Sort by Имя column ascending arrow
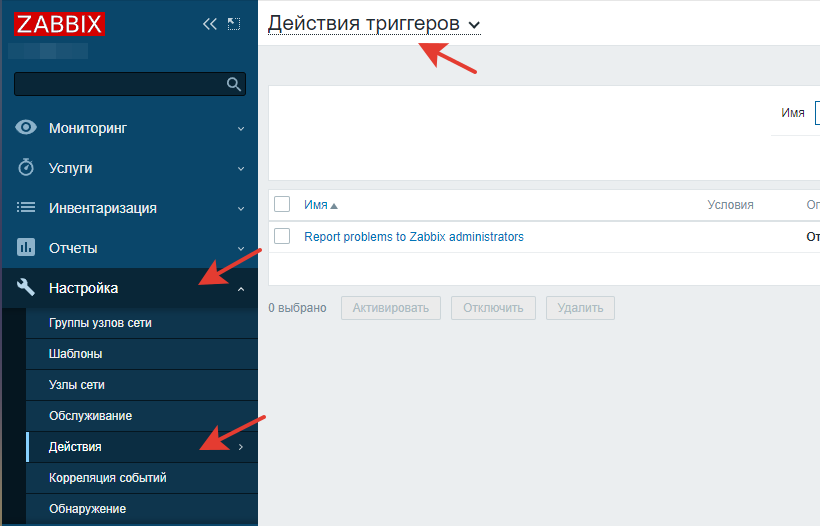Viewport: 820px width, 526px height. (334, 206)
